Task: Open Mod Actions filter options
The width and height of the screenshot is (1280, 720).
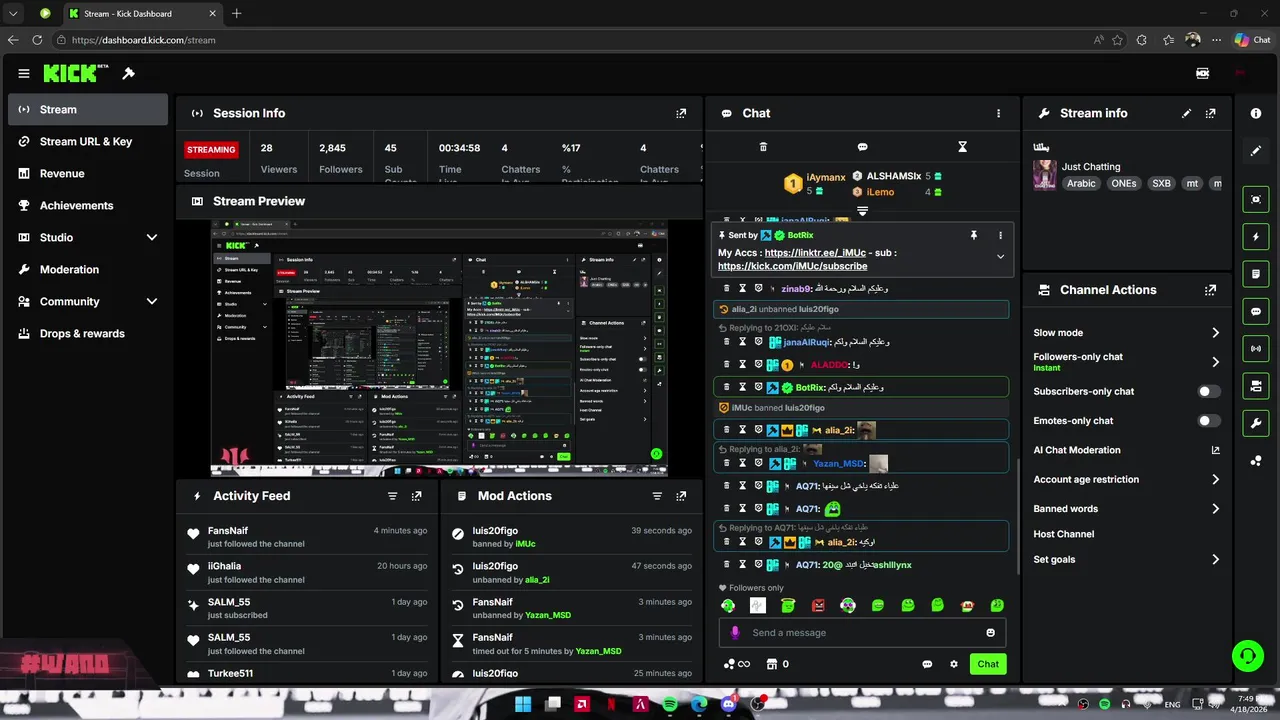Action: (657, 496)
